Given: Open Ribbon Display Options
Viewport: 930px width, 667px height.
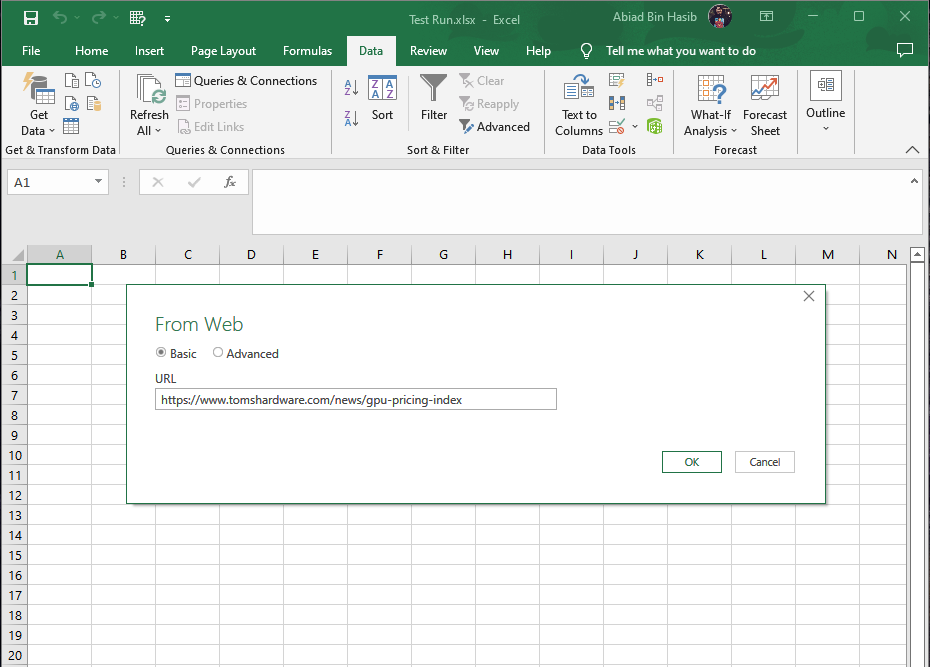Looking at the screenshot, I should [766, 16].
